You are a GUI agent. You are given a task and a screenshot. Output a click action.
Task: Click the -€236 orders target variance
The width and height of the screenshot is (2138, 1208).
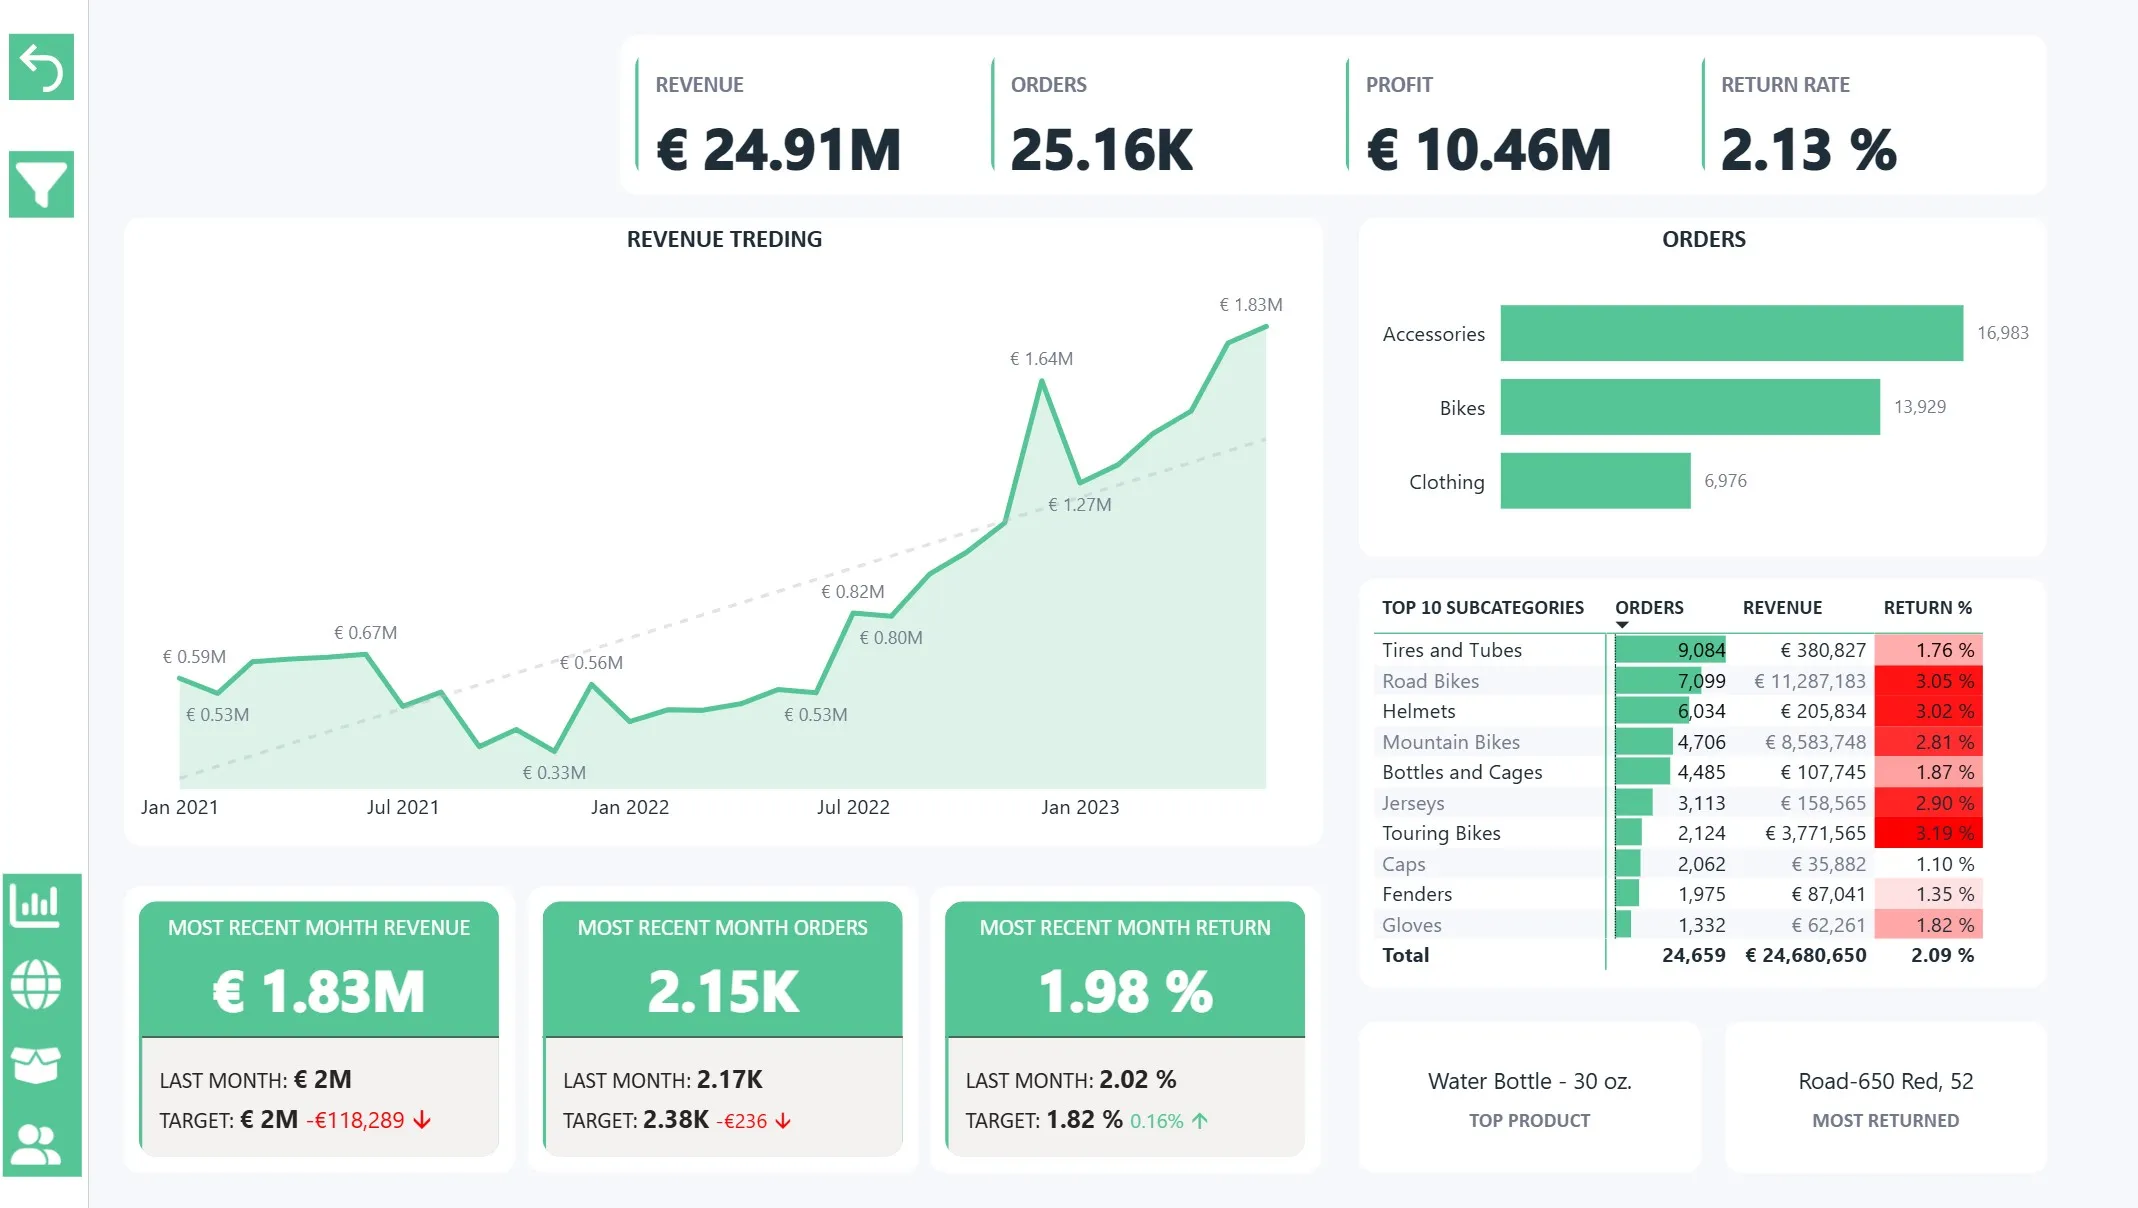[x=741, y=1121]
